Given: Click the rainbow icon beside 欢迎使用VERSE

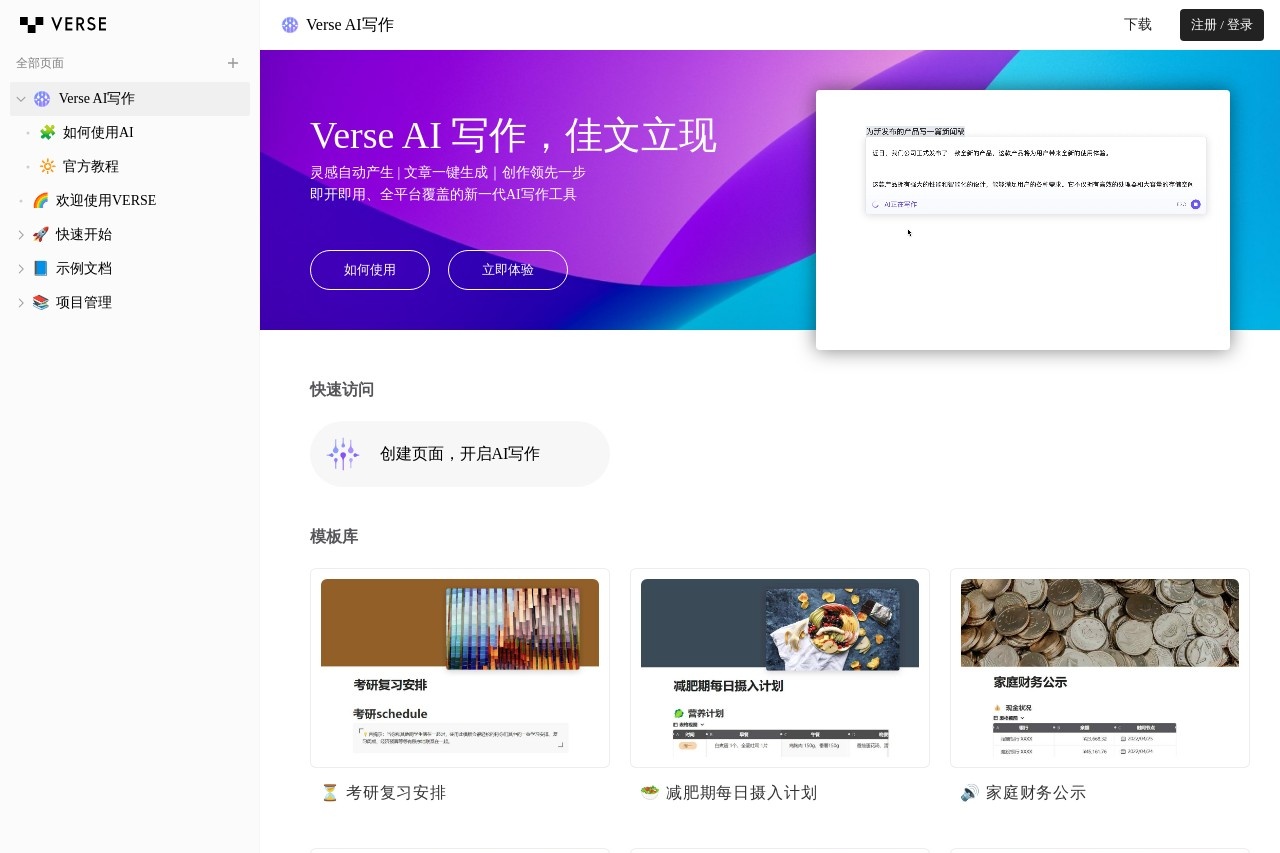Looking at the screenshot, I should tap(40, 200).
